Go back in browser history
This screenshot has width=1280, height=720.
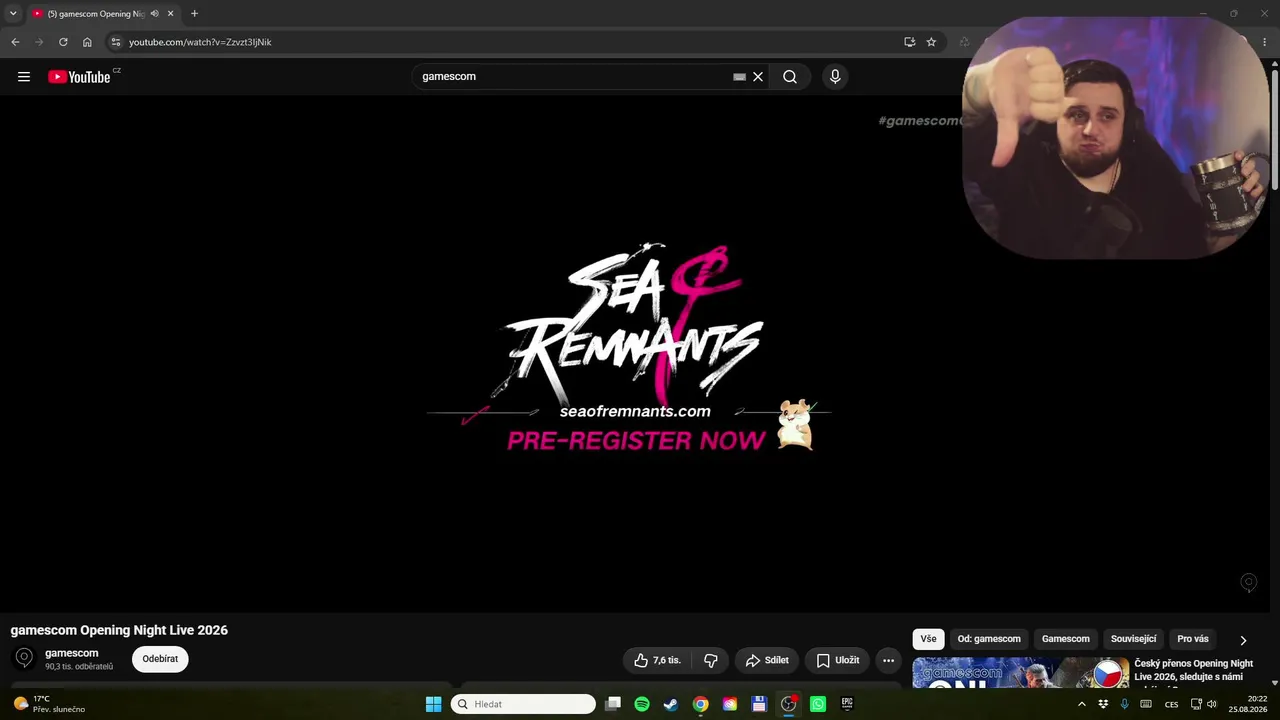coord(15,42)
